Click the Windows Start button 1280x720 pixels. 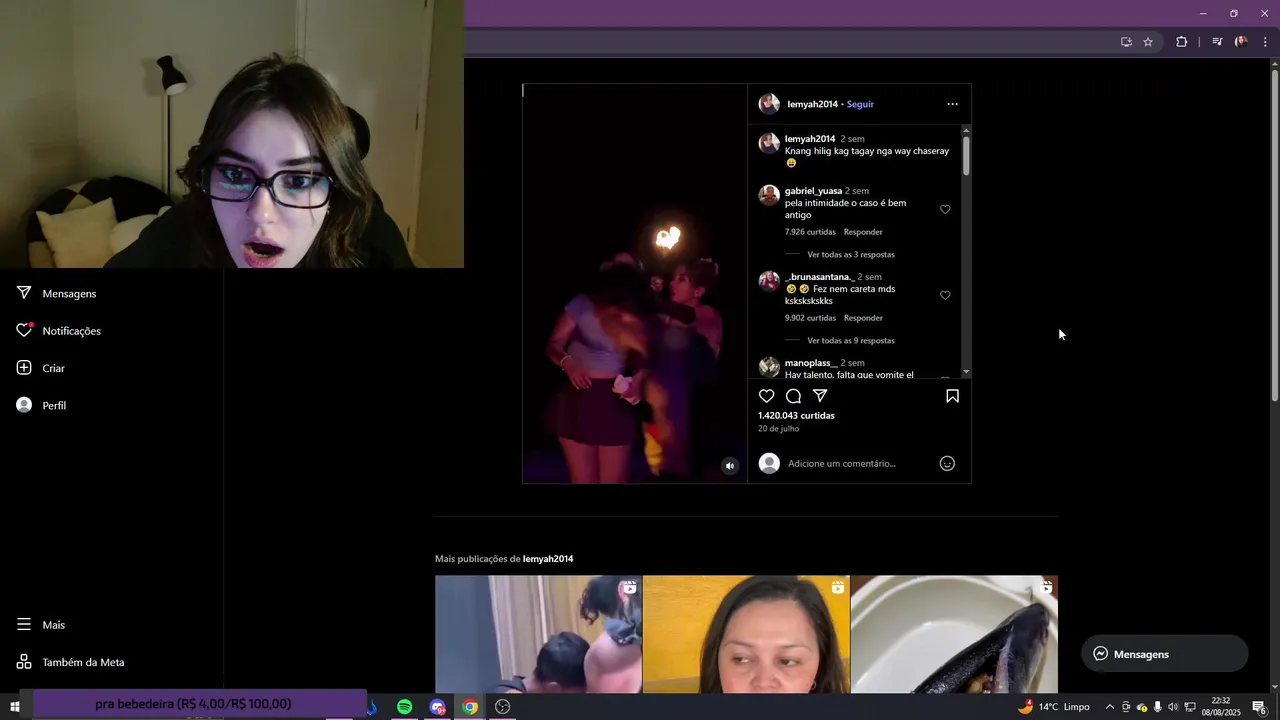[x=15, y=707]
